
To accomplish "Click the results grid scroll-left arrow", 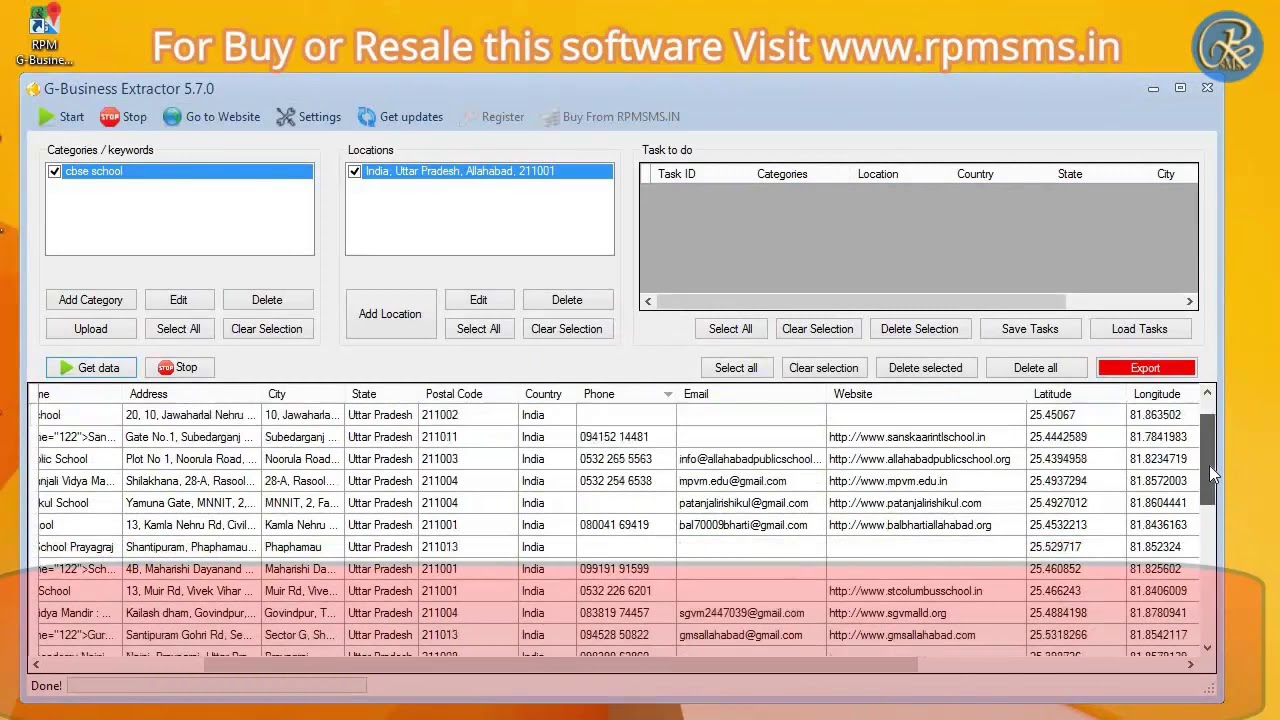I will tap(36, 664).
